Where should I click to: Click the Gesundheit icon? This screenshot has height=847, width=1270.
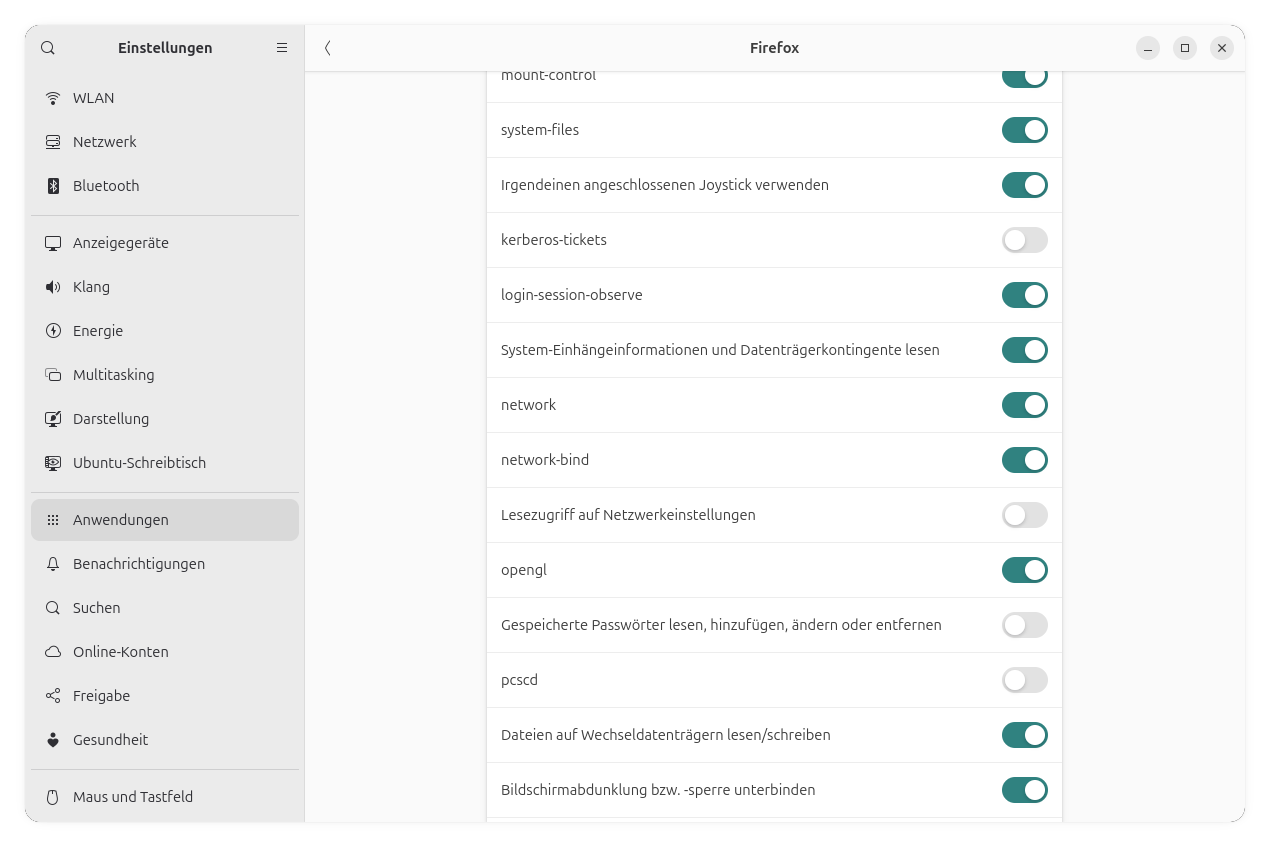(53, 740)
